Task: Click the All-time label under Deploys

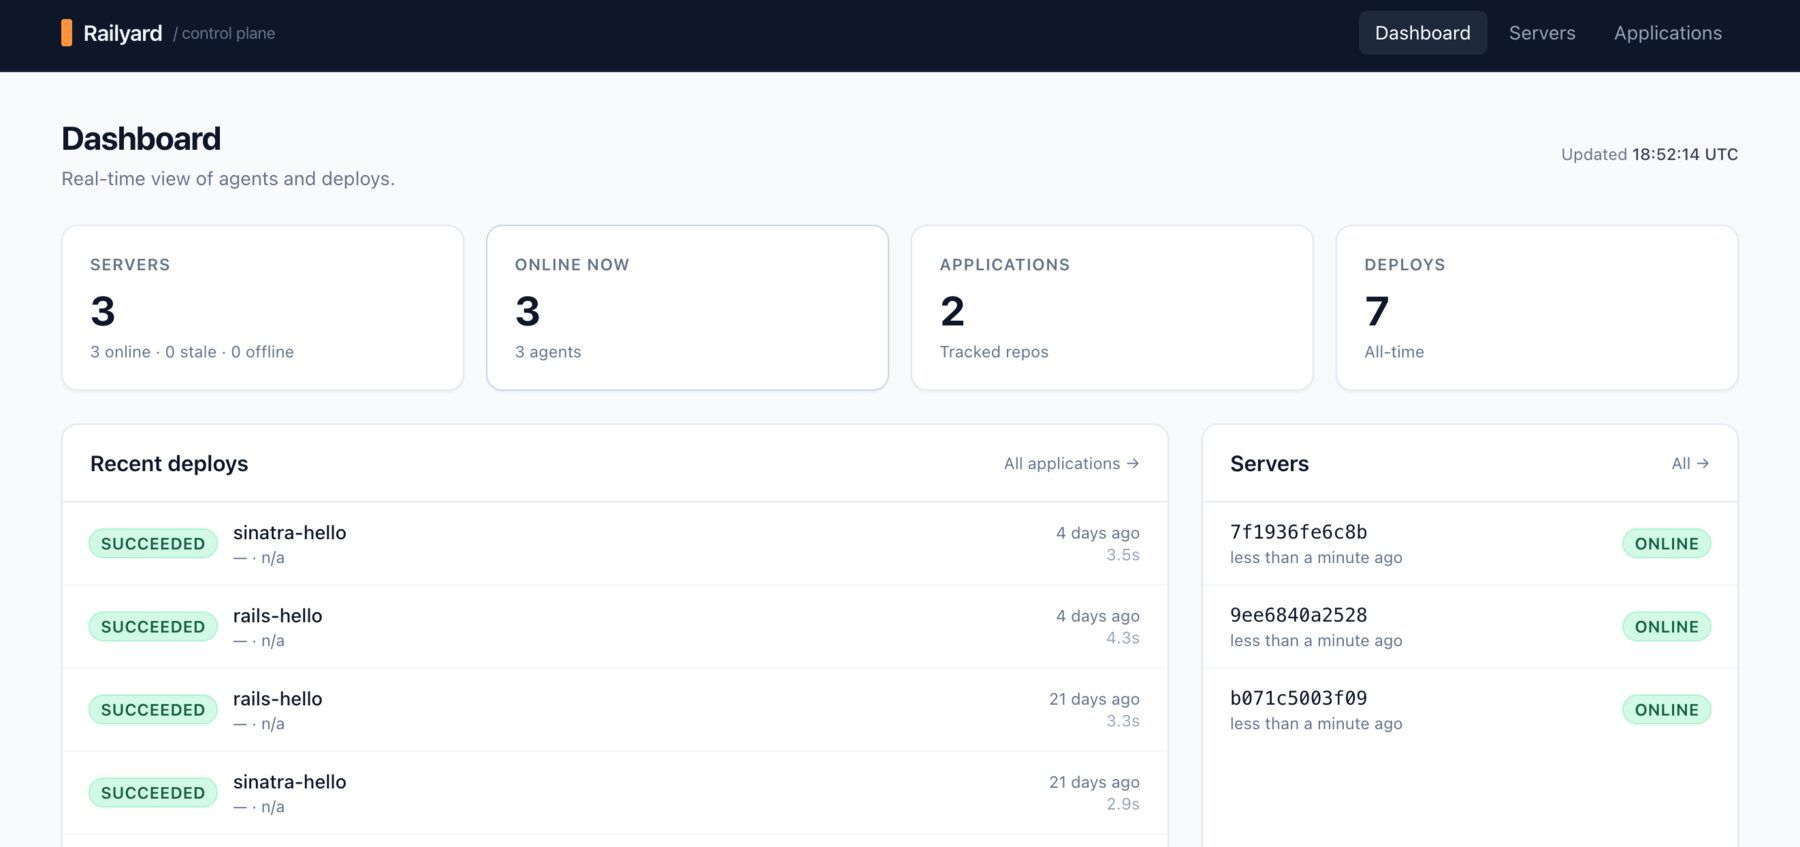Action: coord(1394,352)
